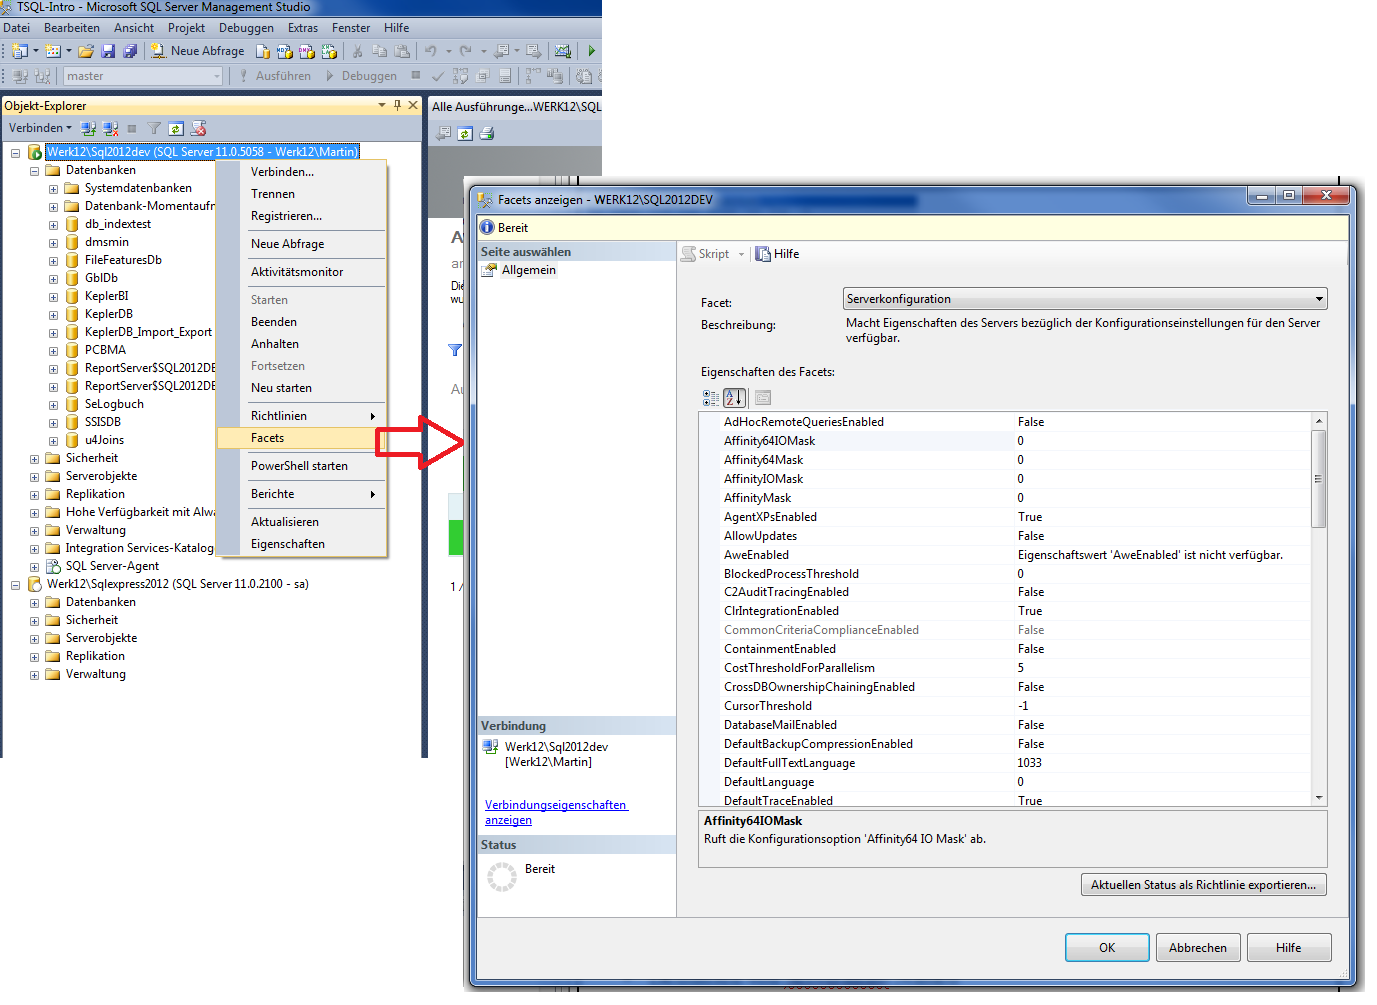Click Hilfe in the Facets dialog toolbar
The width and height of the screenshot is (1377, 1005).
(x=777, y=254)
